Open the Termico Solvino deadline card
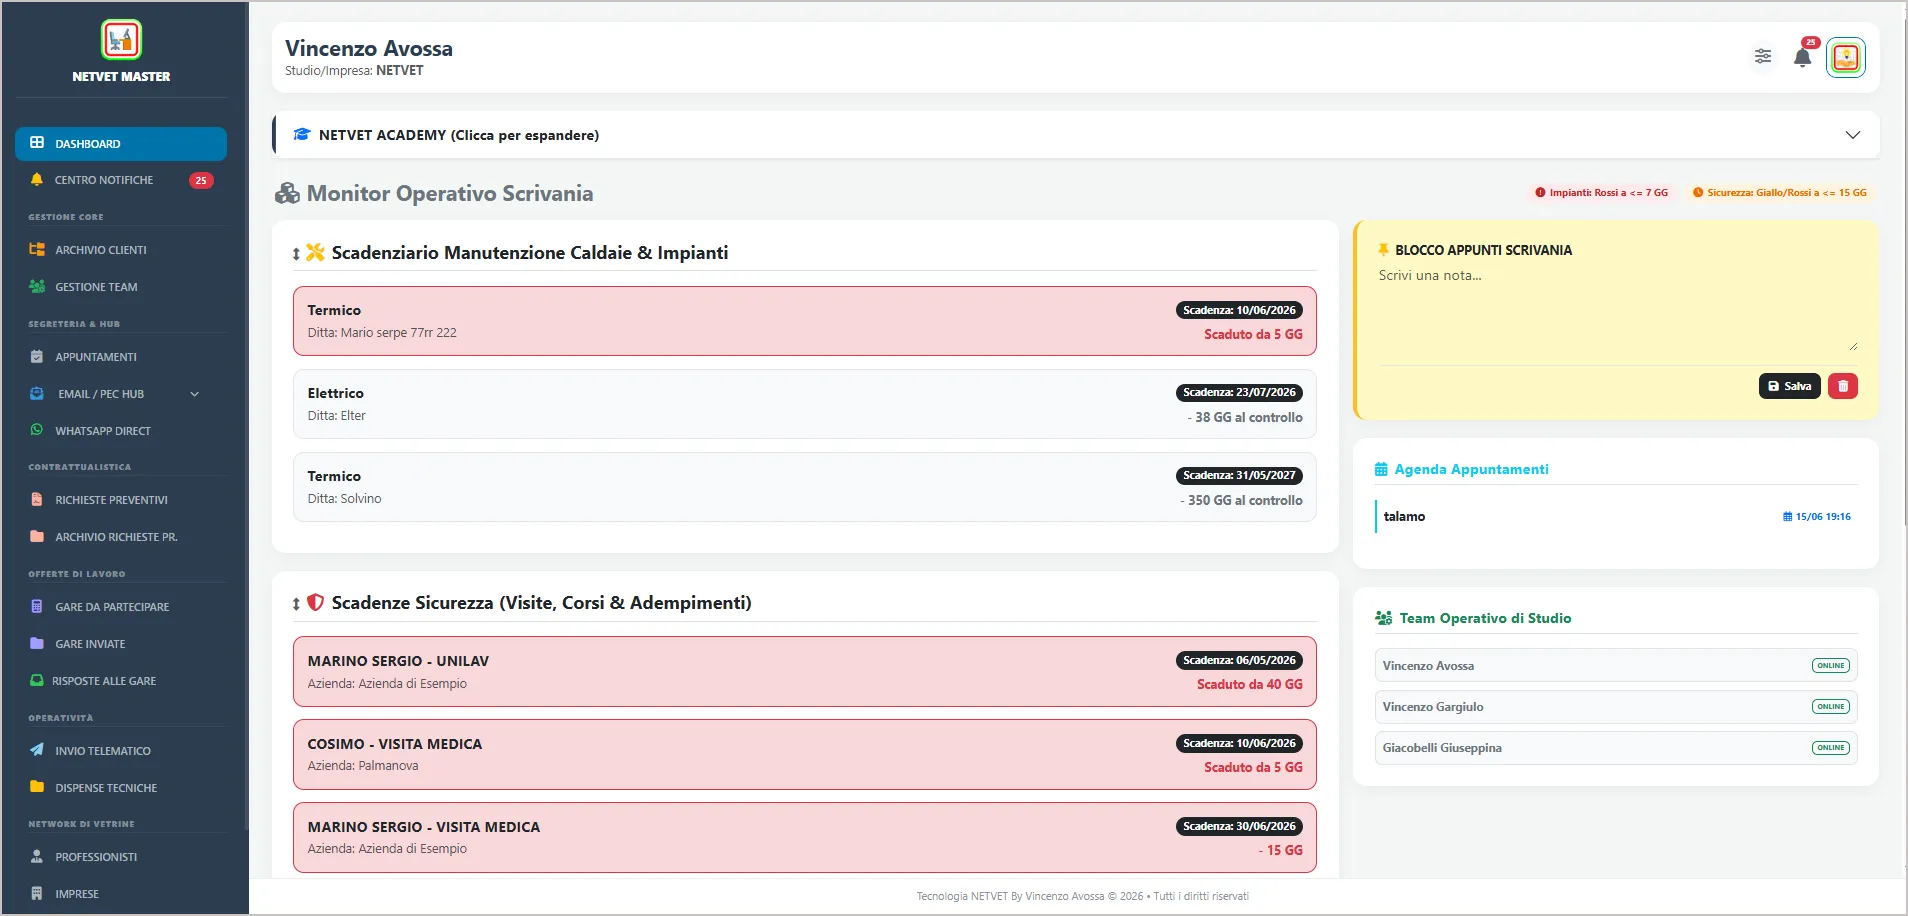The image size is (1908, 916). tap(805, 487)
